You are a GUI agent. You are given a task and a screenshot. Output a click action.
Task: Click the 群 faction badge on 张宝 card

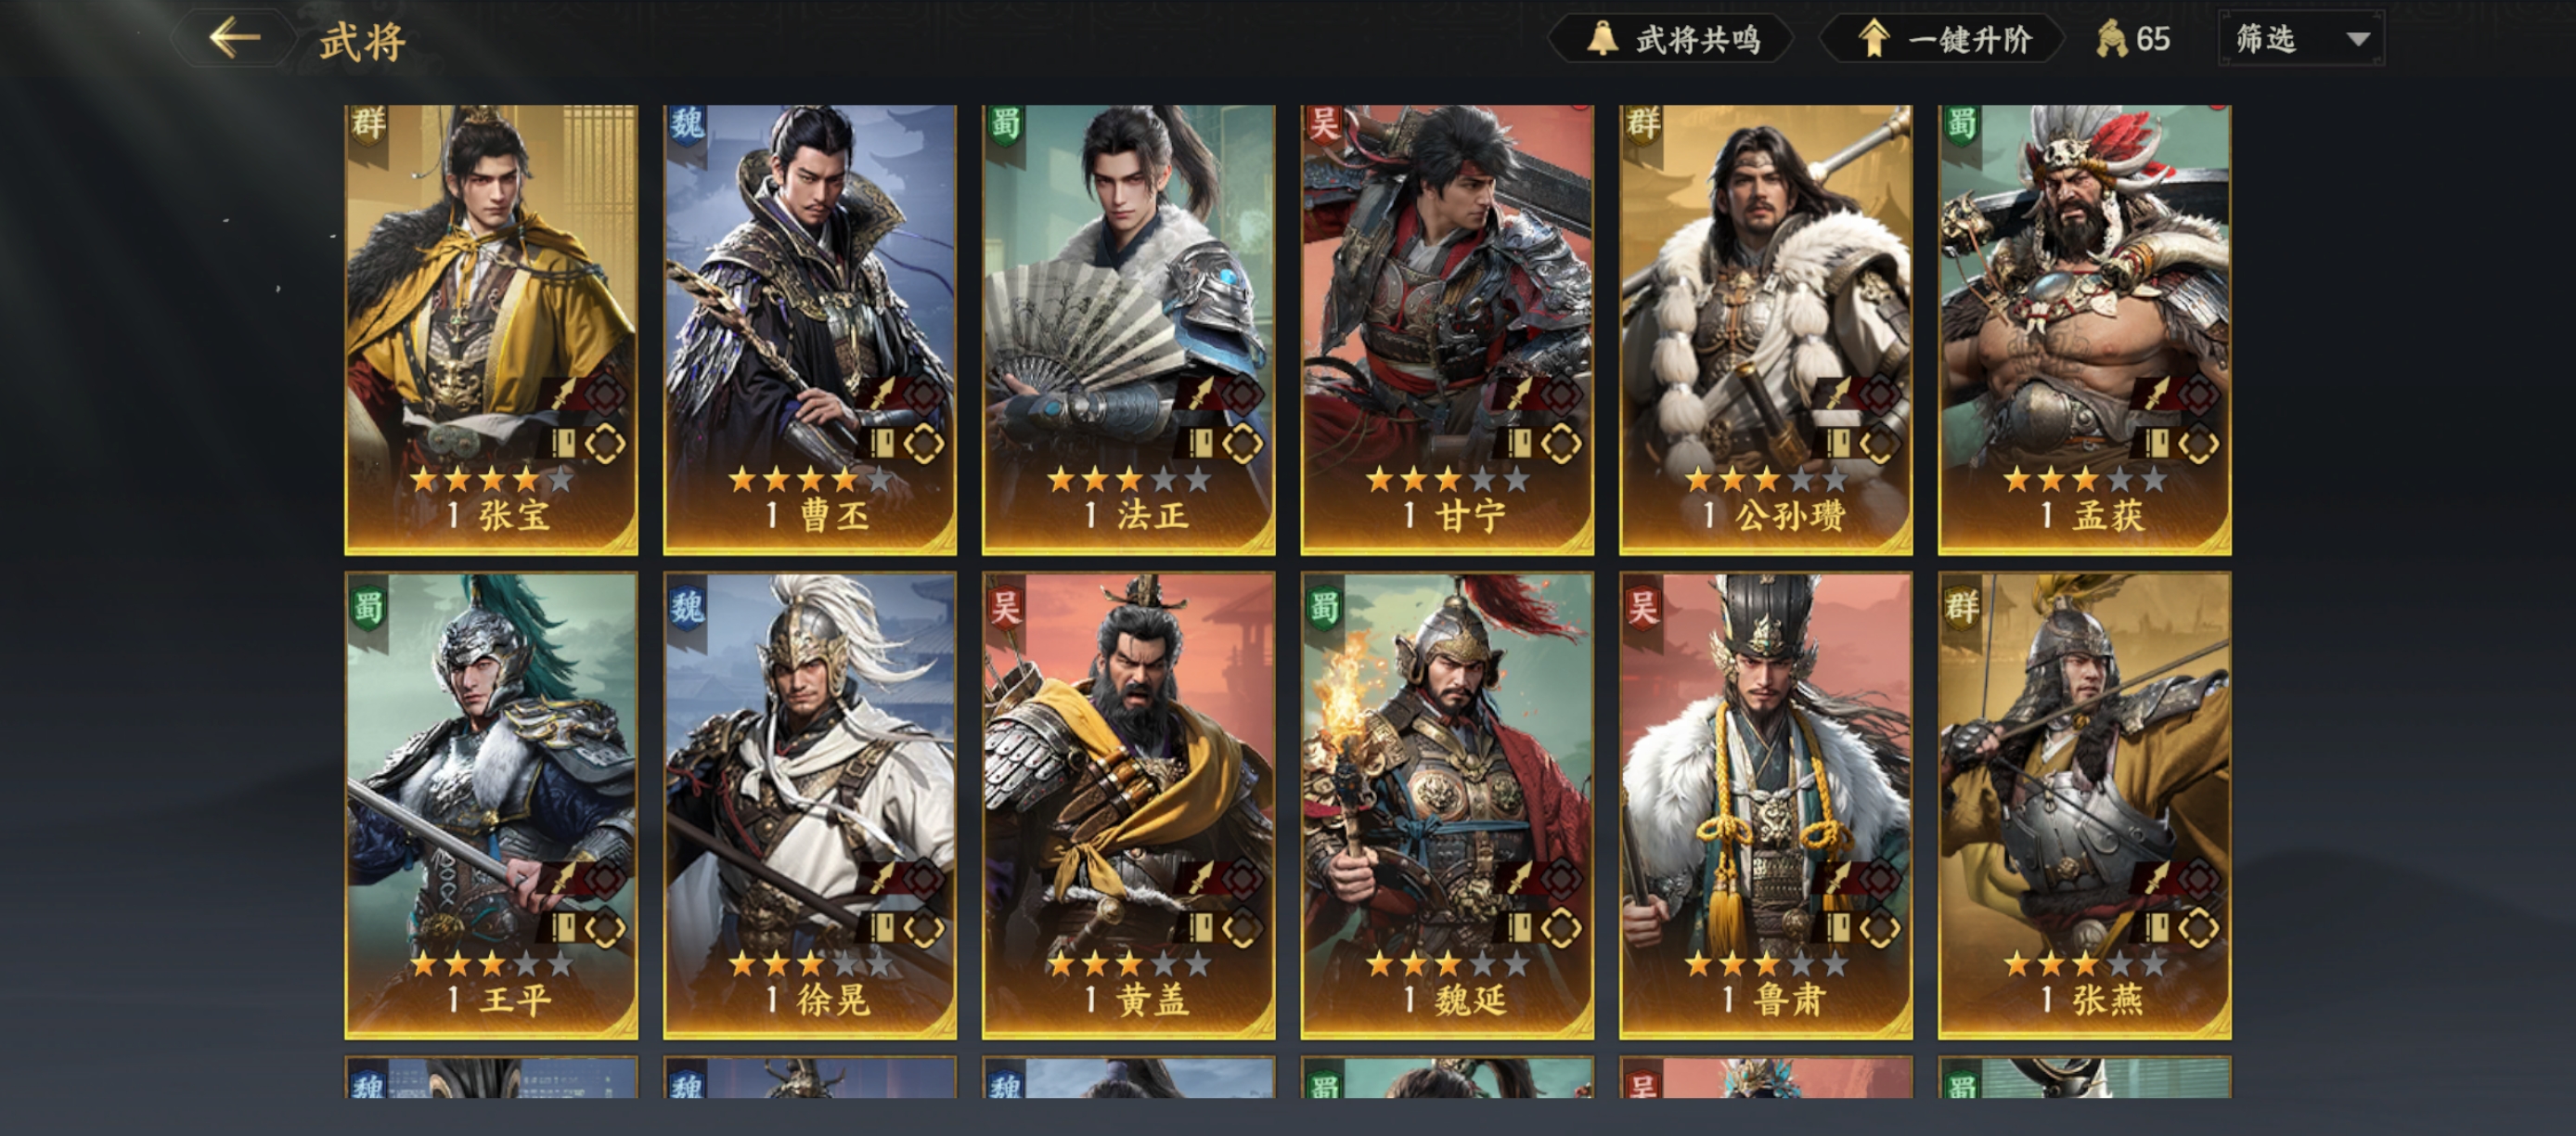pos(368,125)
